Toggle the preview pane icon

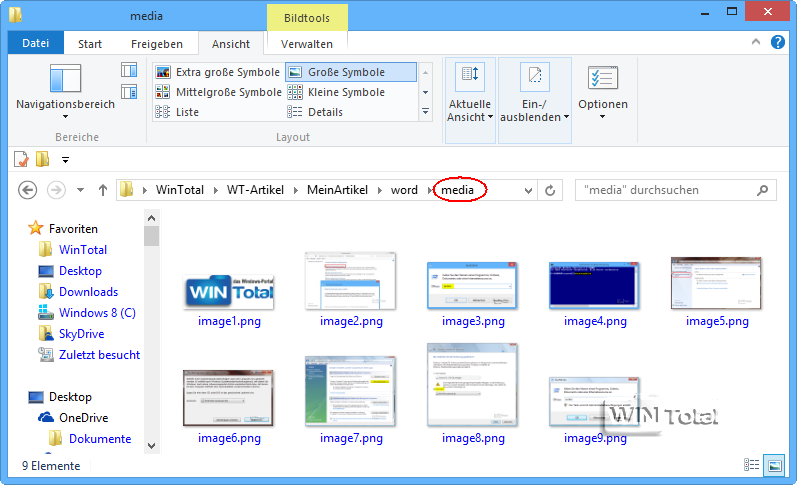[129, 70]
